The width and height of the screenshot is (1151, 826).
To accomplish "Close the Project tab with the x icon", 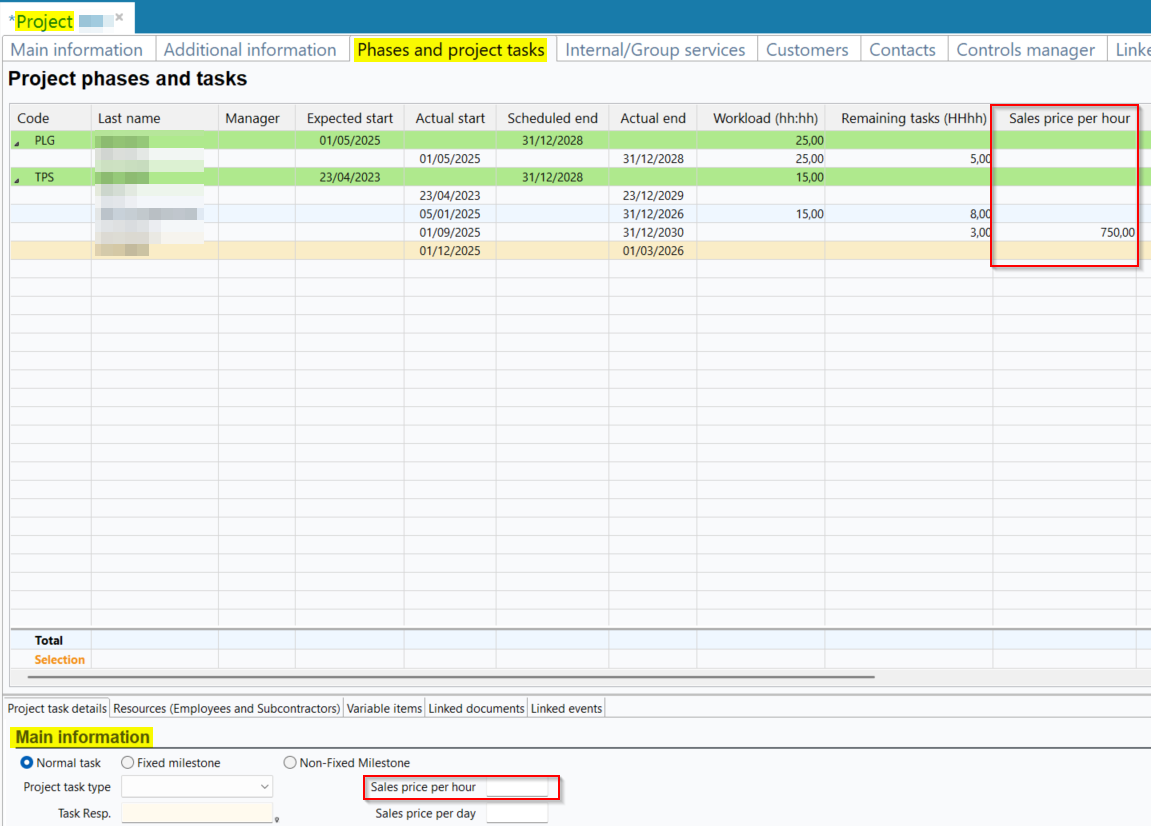I will coord(119,17).
